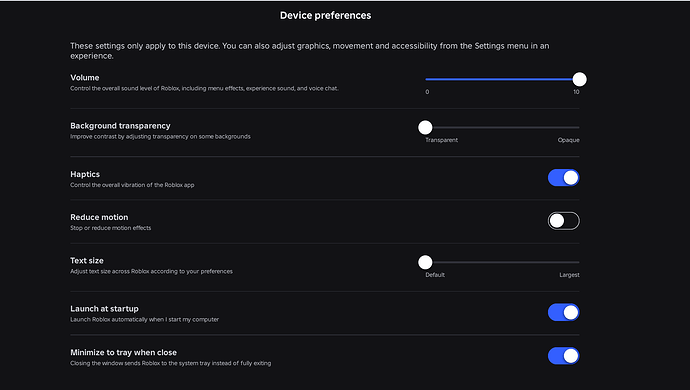
Task: Click the Largest text size label
Action: coord(569,275)
